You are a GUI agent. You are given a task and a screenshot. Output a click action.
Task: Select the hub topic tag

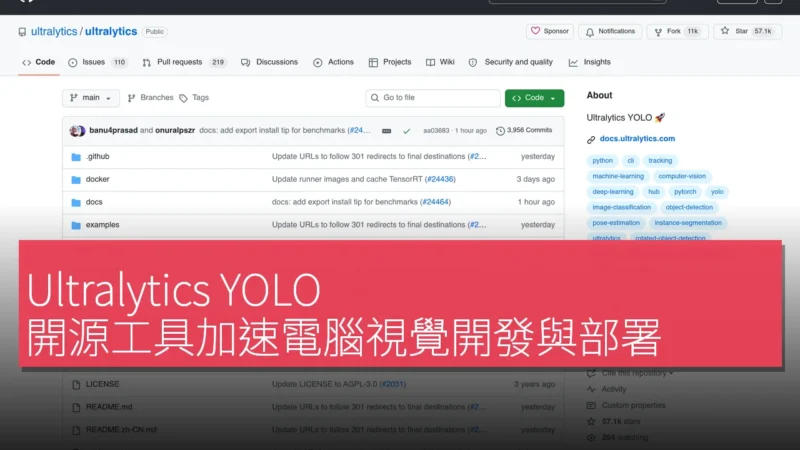click(x=654, y=192)
